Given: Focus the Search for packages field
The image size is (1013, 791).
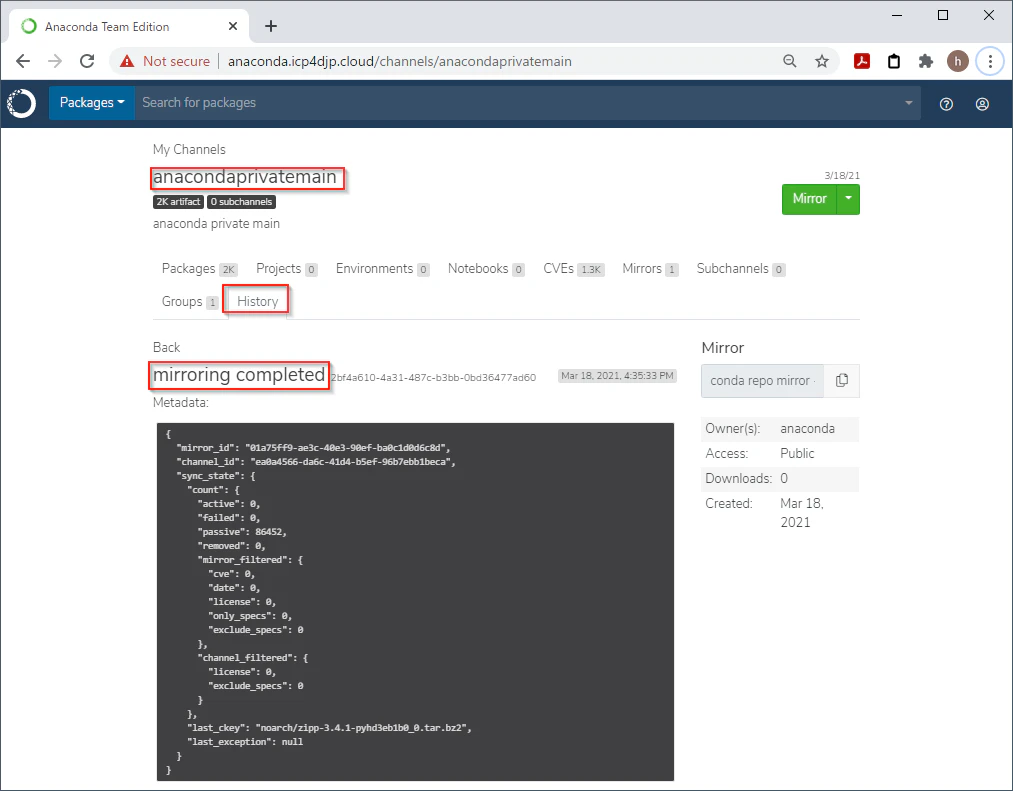Looking at the screenshot, I should click(517, 103).
